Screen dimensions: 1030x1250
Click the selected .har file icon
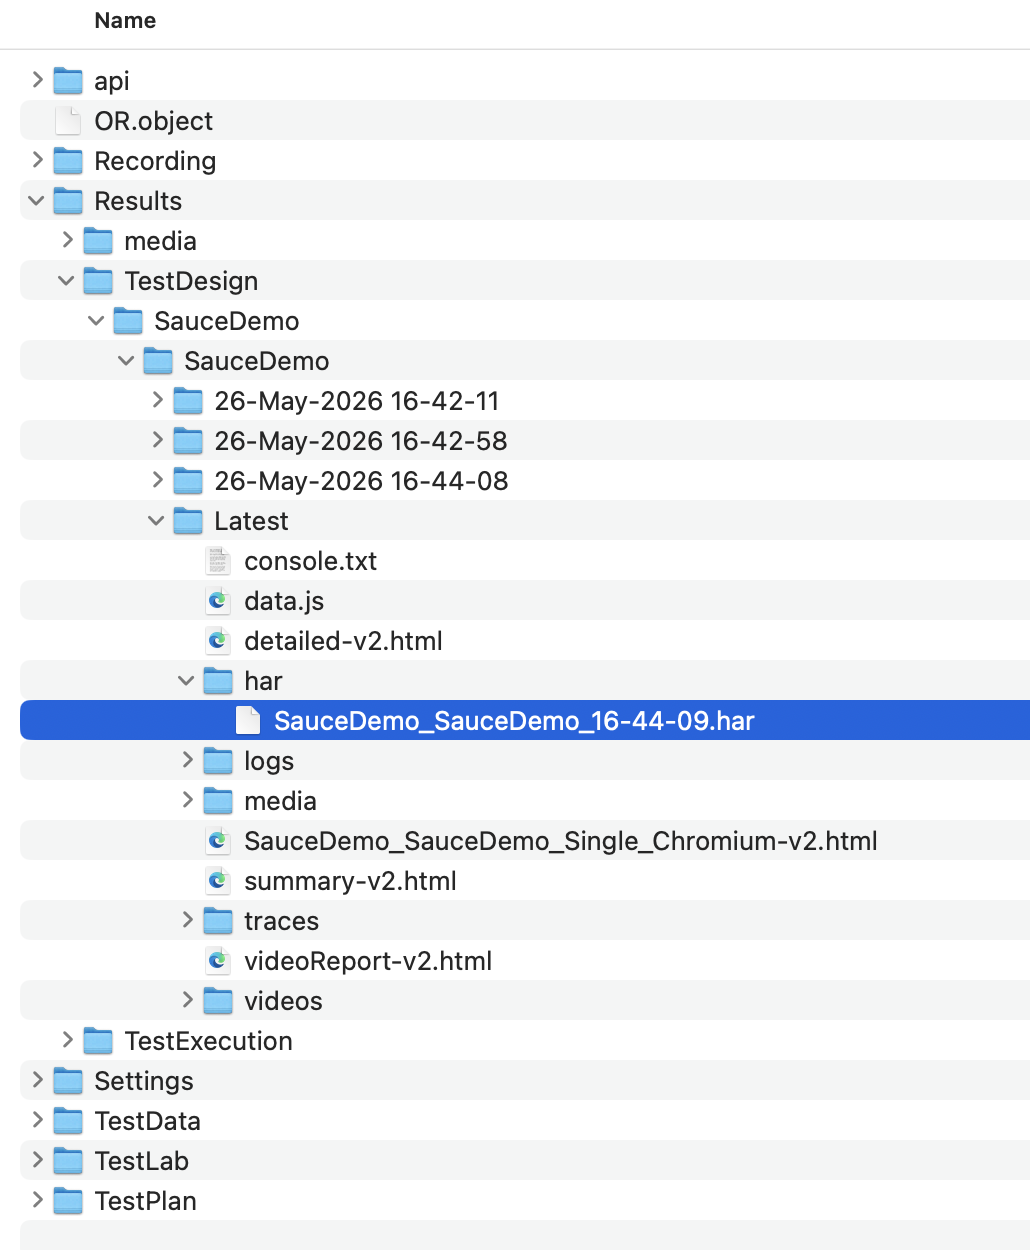pyautogui.click(x=248, y=721)
